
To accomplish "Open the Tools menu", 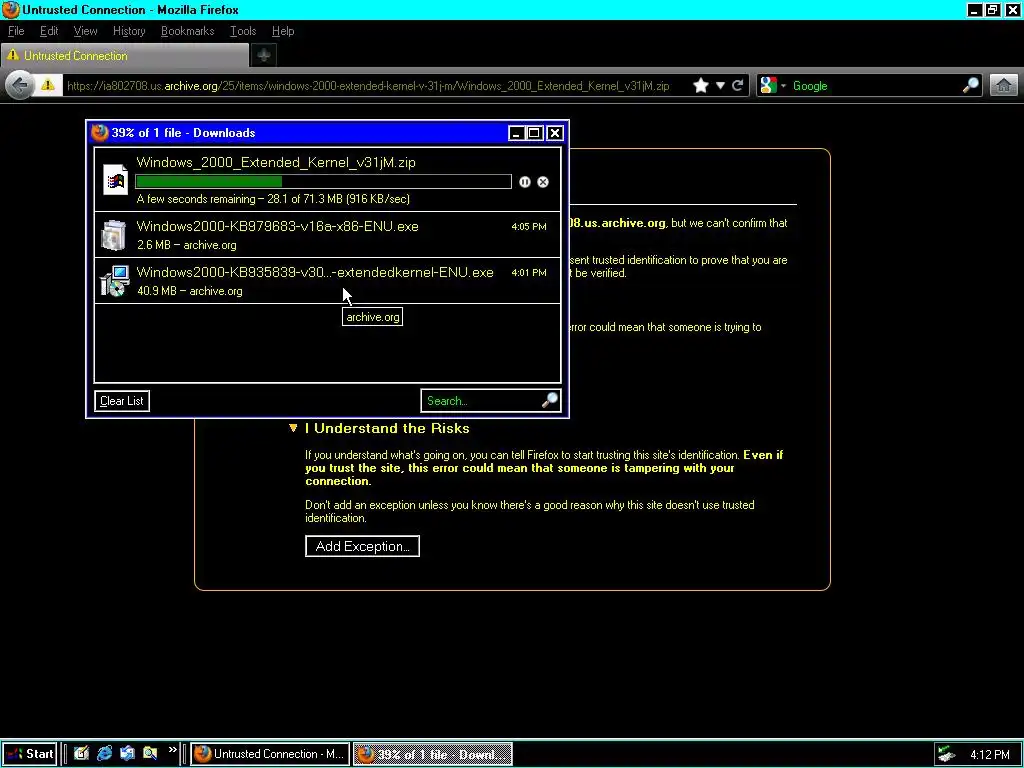I will tap(243, 31).
